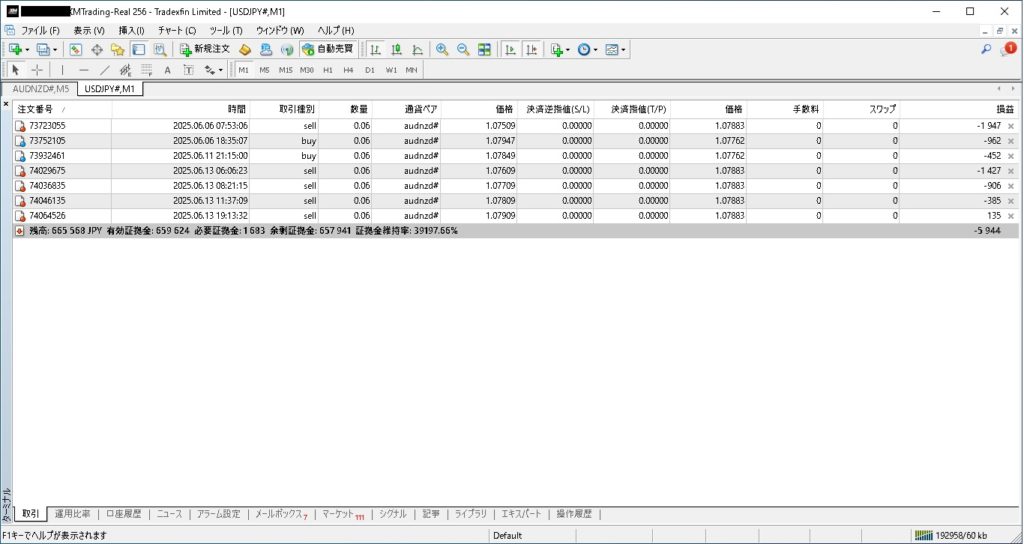The width and height of the screenshot is (1024, 544).
Task: Select the crosshair tool
Action: click(x=37, y=70)
